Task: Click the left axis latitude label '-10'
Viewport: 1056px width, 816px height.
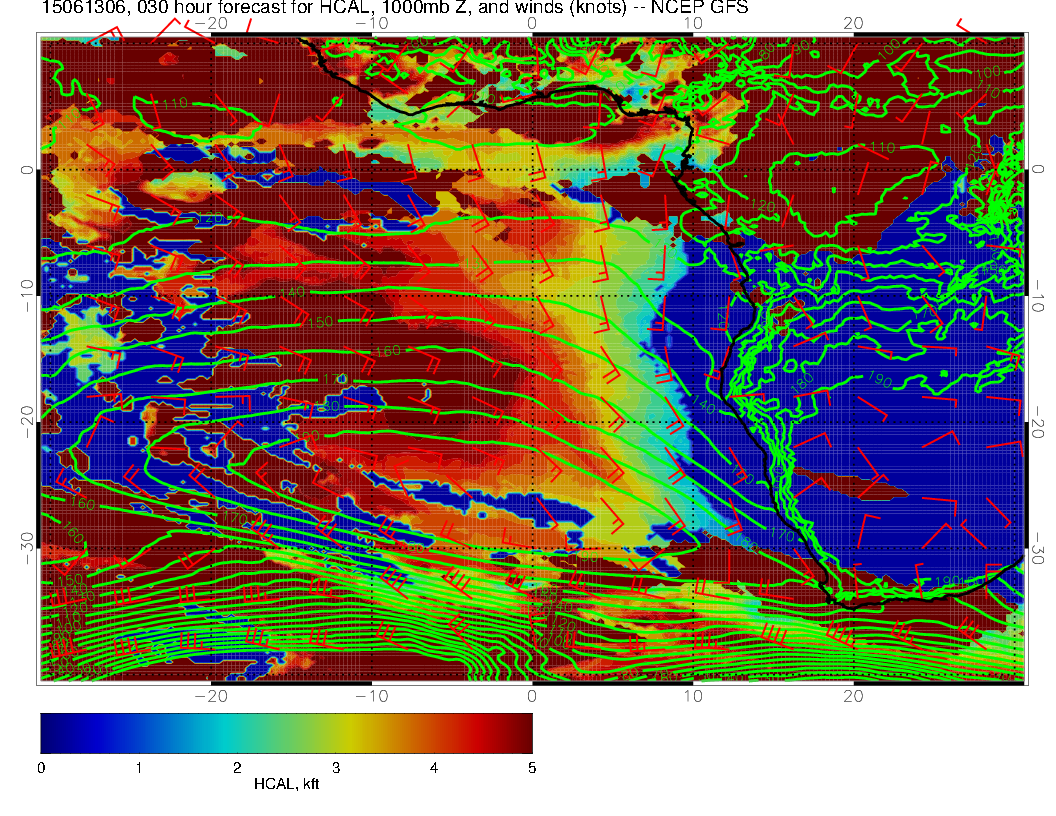Action: [26, 296]
